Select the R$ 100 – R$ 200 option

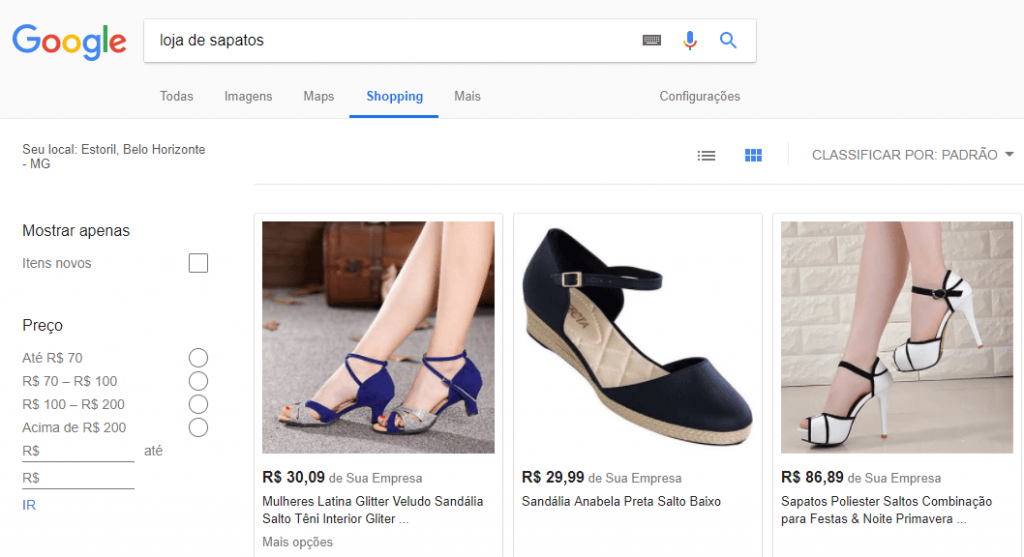pos(198,404)
